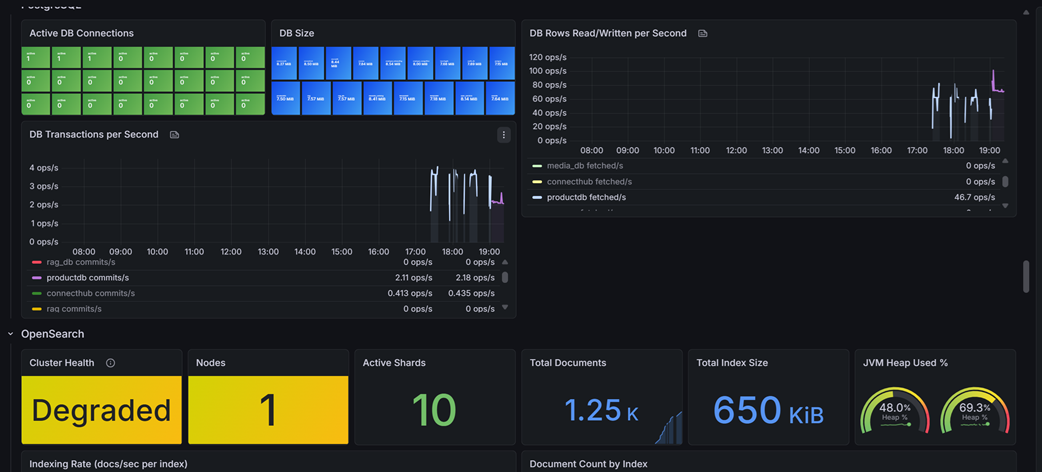Click the 4 ops/s axis label
This screenshot has width=1042, height=472.
[x=45, y=168]
